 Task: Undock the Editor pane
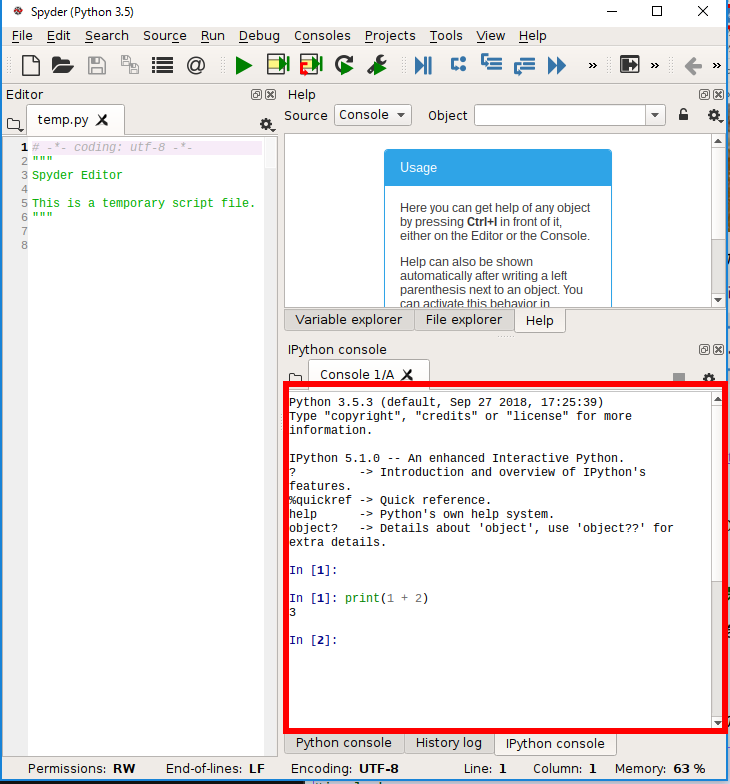256,94
